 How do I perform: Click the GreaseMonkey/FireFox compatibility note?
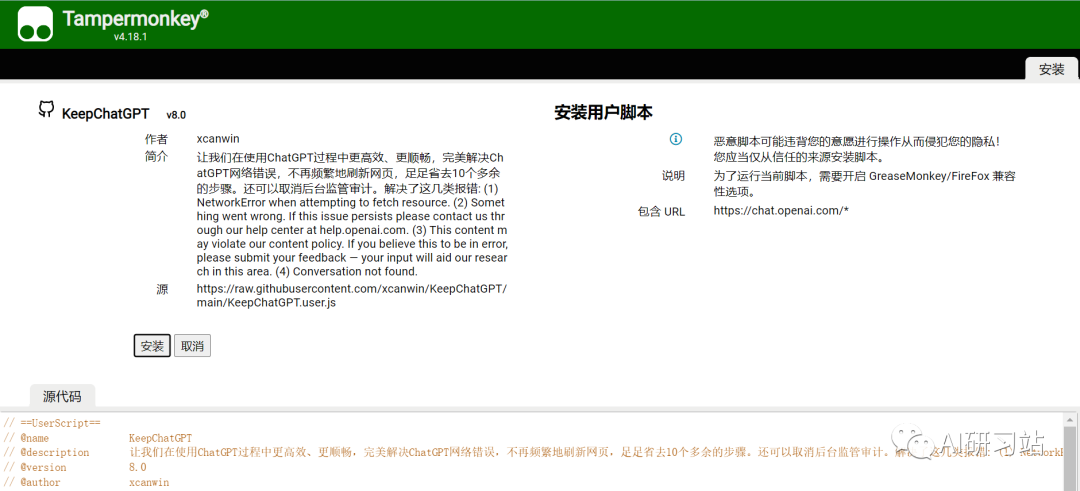click(865, 183)
